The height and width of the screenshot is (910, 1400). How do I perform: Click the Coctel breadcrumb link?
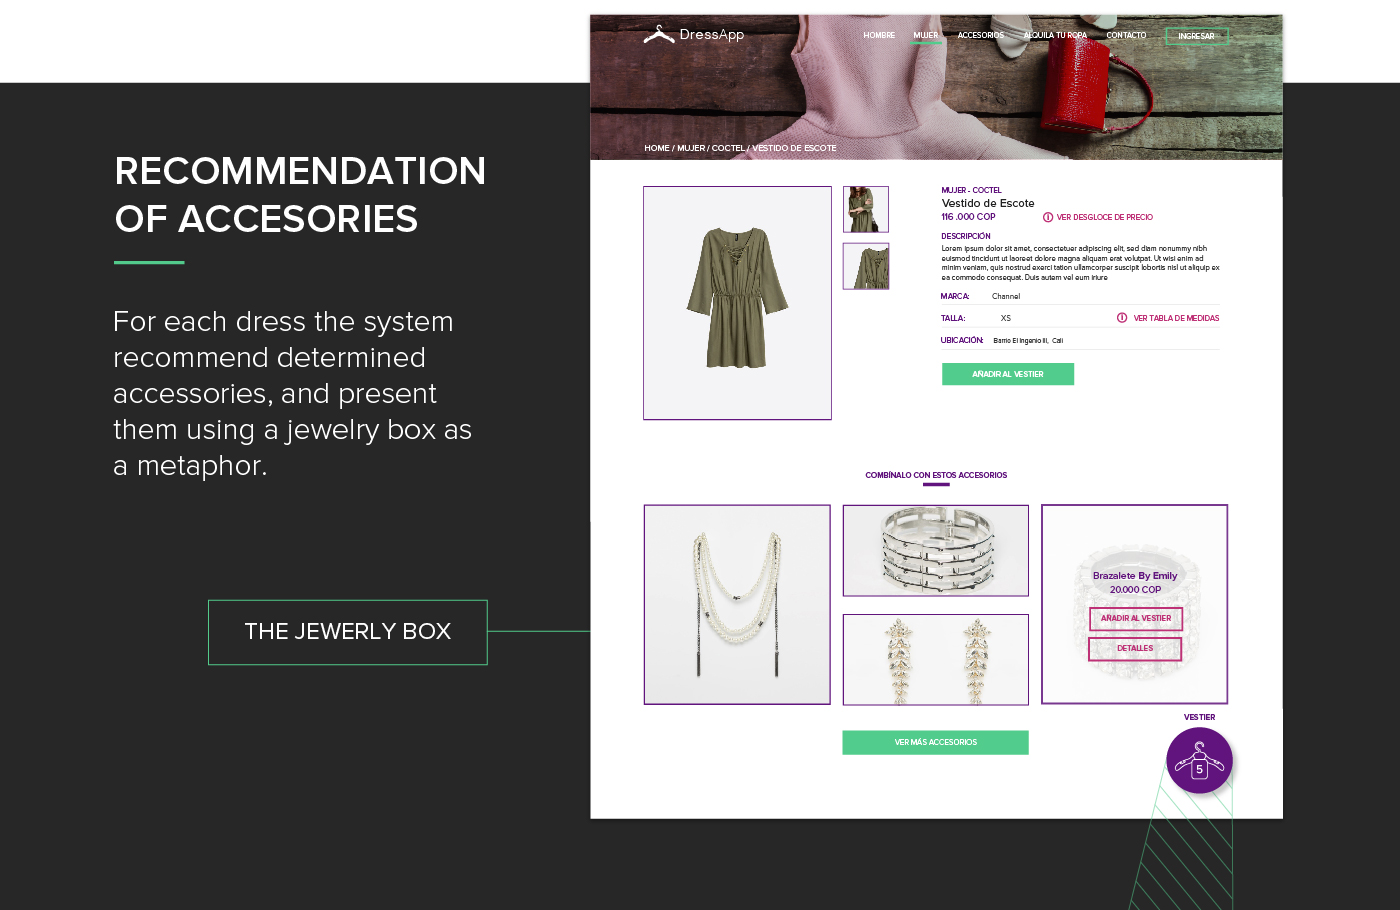tap(728, 148)
